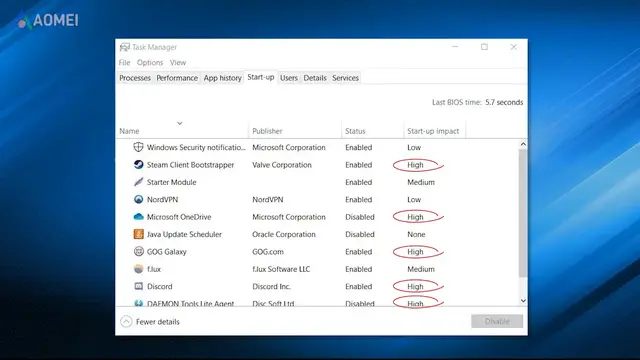640x360 pixels.
Task: Click the DAEMON Tools Lite Agent icon
Action: click(x=138, y=303)
